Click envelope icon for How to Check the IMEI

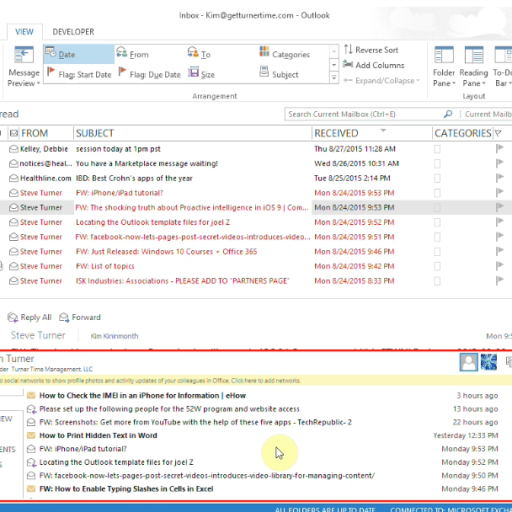pos(31,395)
